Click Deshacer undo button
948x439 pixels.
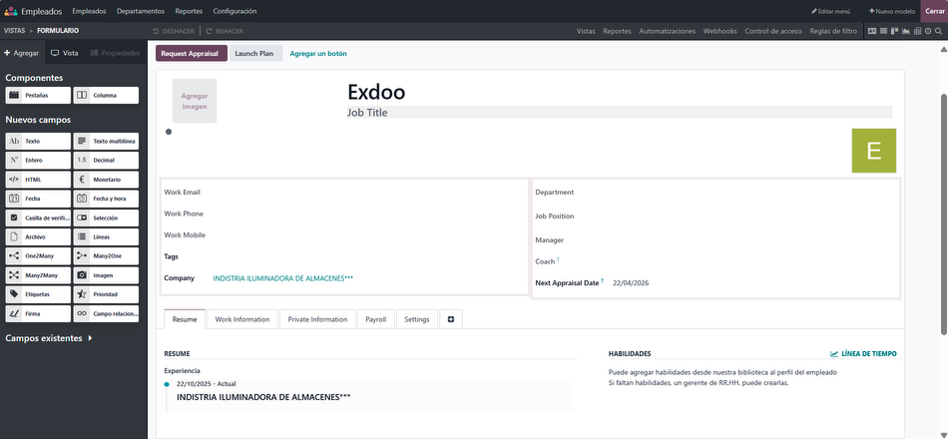pos(174,31)
